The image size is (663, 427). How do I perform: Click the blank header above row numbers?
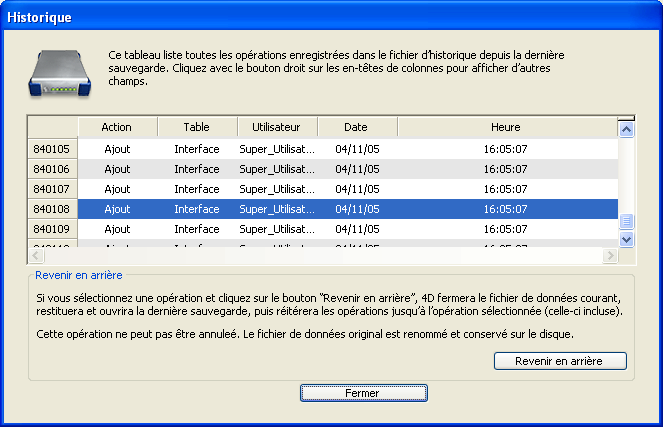coord(52,127)
